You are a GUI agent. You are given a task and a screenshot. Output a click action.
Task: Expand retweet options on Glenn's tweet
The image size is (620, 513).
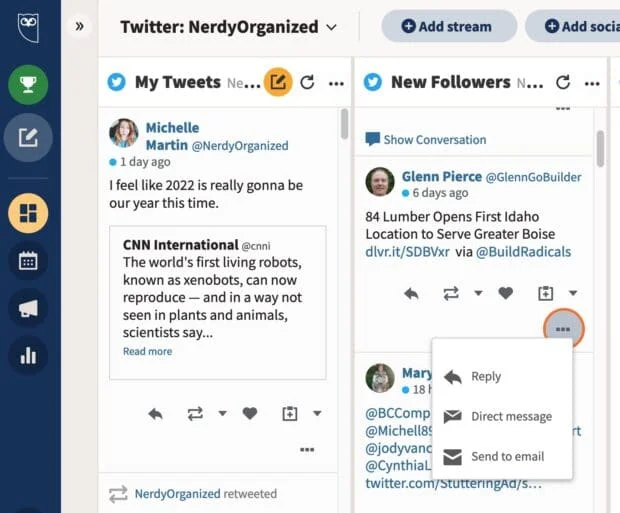coord(478,293)
